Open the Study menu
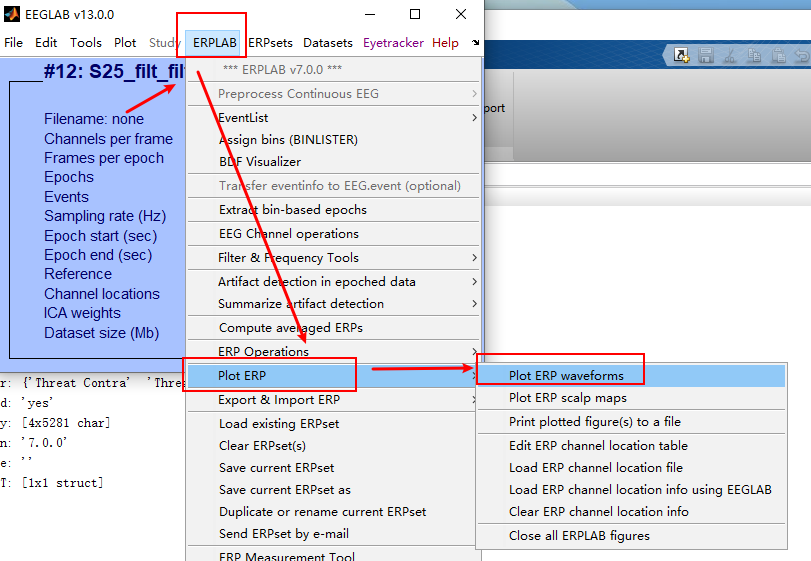This screenshot has height=561, width=811. tap(163, 42)
